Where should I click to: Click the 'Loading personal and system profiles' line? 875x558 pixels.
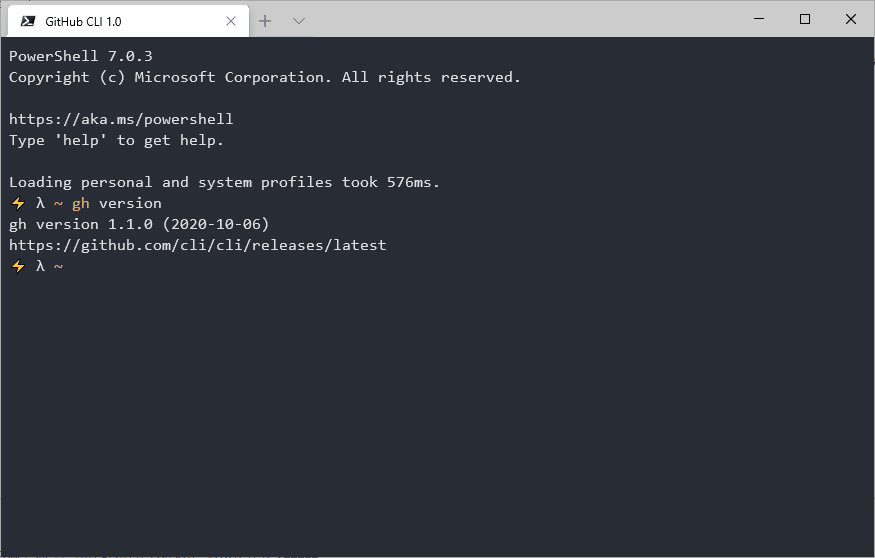point(224,182)
